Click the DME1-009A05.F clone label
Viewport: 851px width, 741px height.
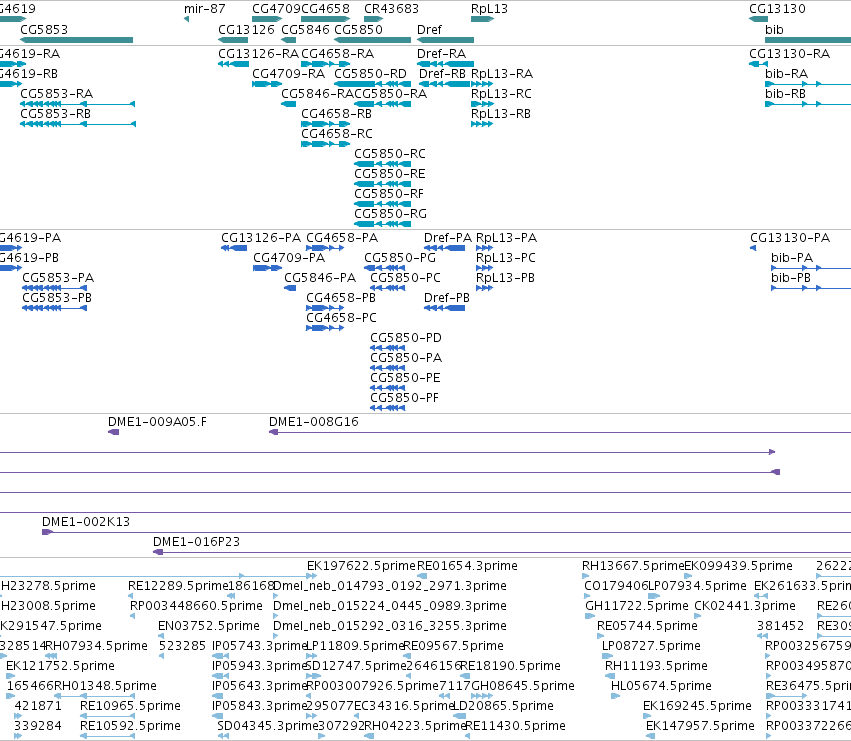coord(157,422)
